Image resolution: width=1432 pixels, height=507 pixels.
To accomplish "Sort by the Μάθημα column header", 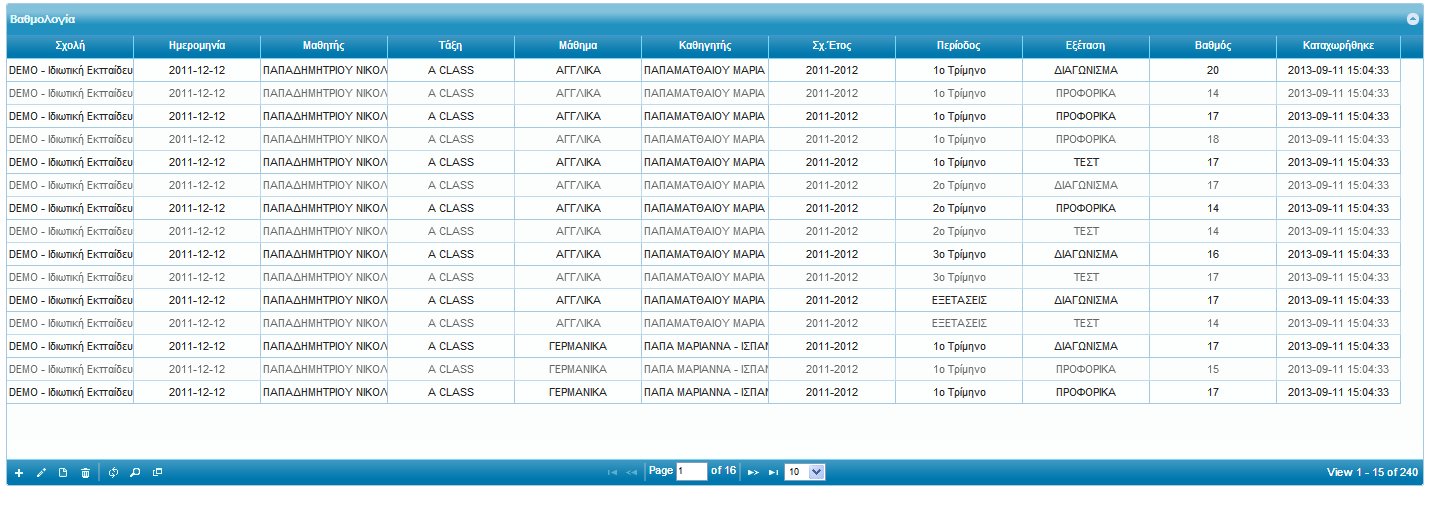I will [x=578, y=46].
